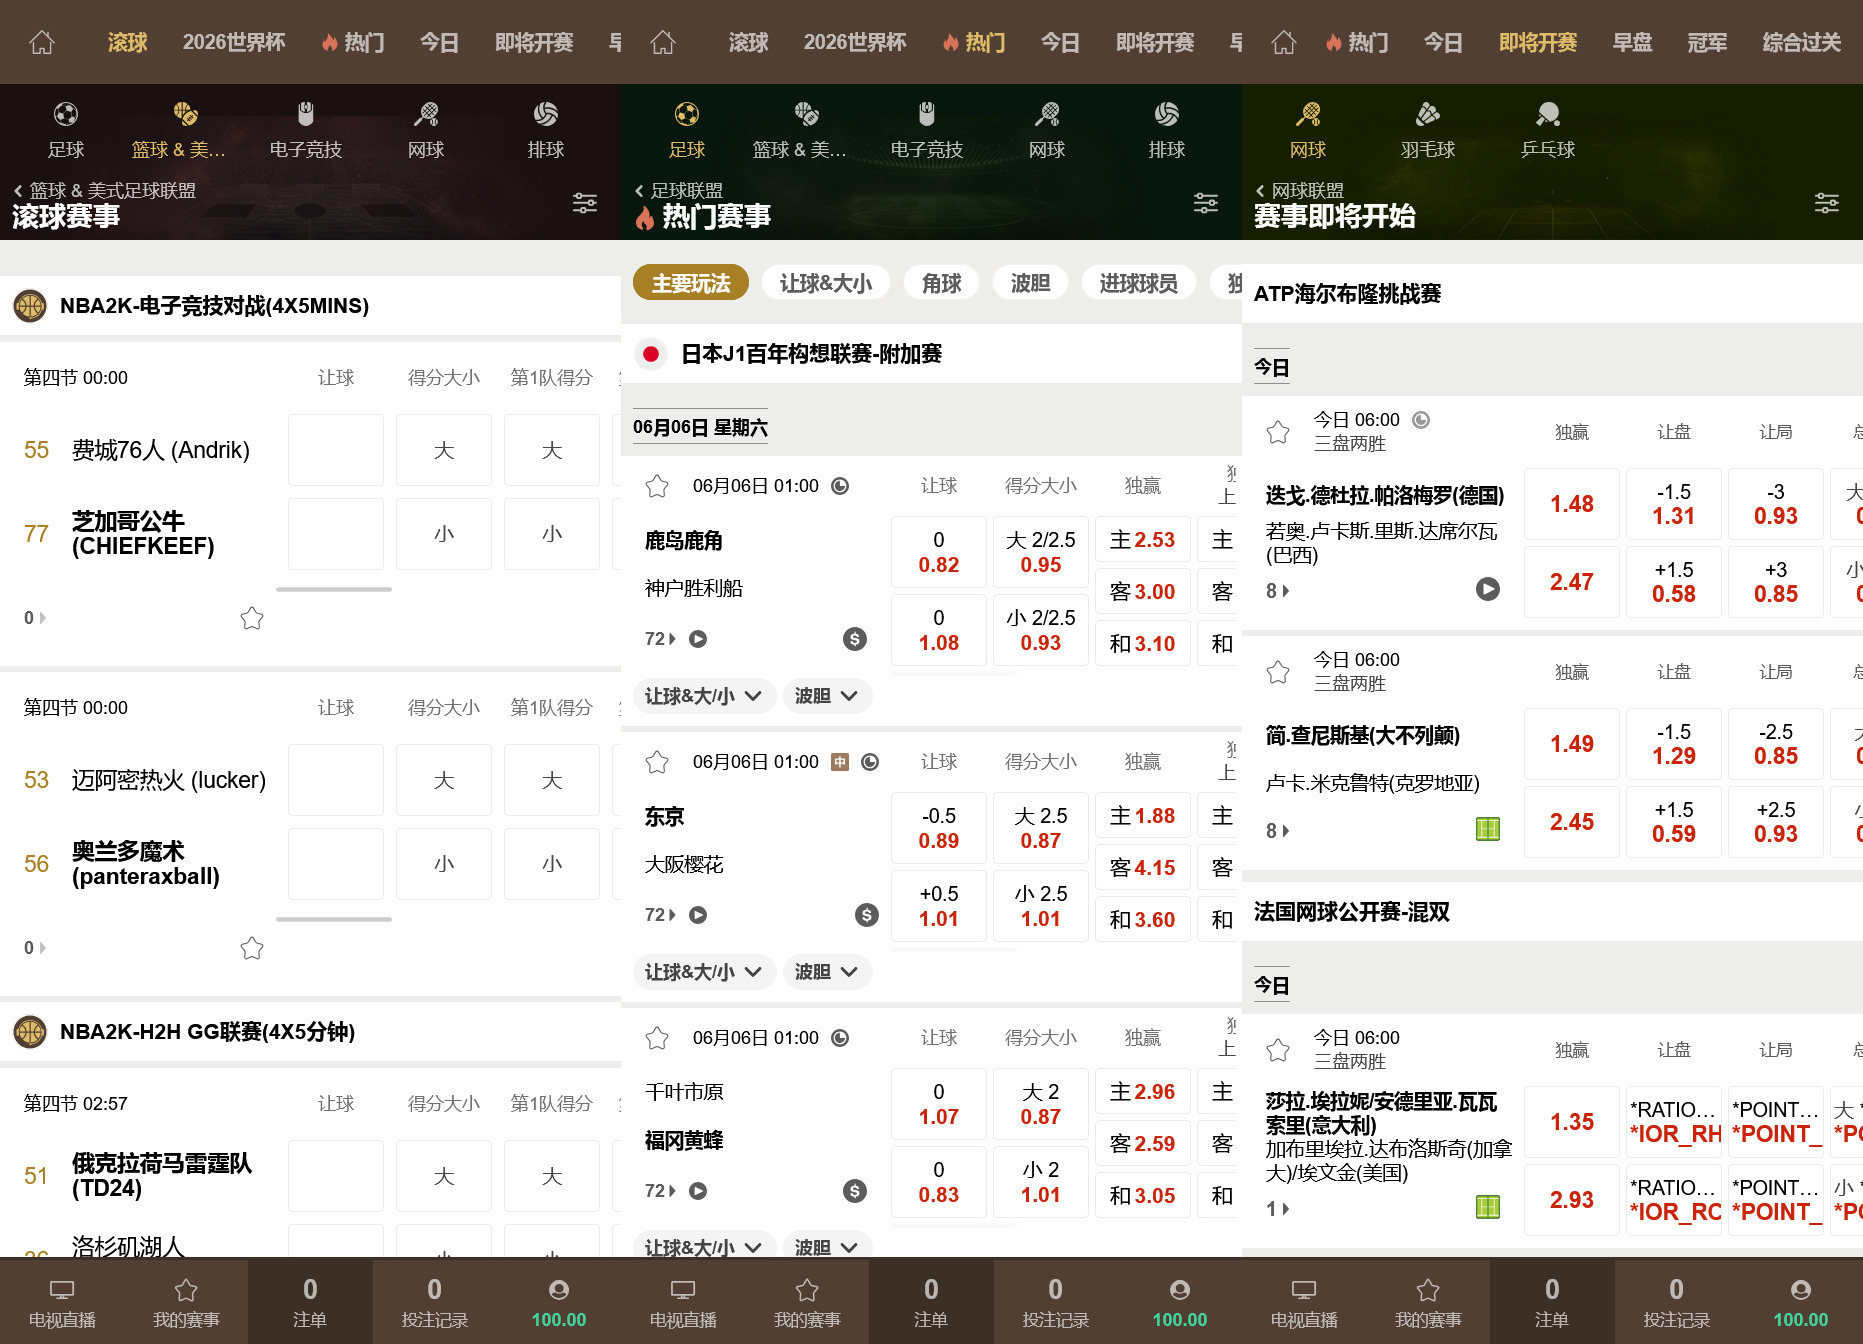Image resolution: width=1863 pixels, height=1344 pixels.
Task: Open 2026世界杯 tab in left panel
Action: click(x=234, y=42)
